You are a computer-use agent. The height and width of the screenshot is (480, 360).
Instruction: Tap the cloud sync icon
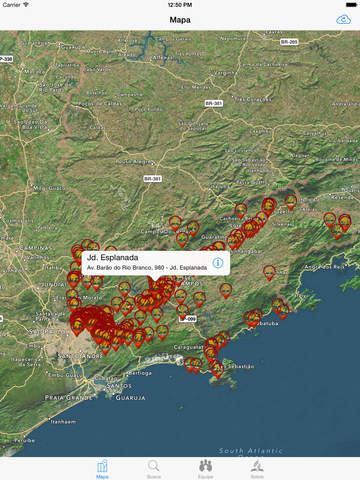click(343, 20)
